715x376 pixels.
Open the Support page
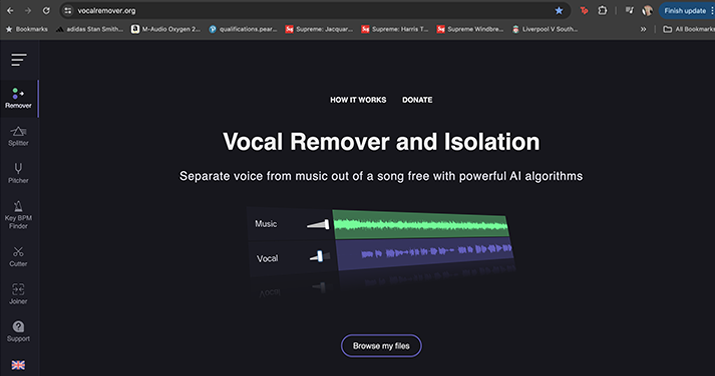coord(18,332)
